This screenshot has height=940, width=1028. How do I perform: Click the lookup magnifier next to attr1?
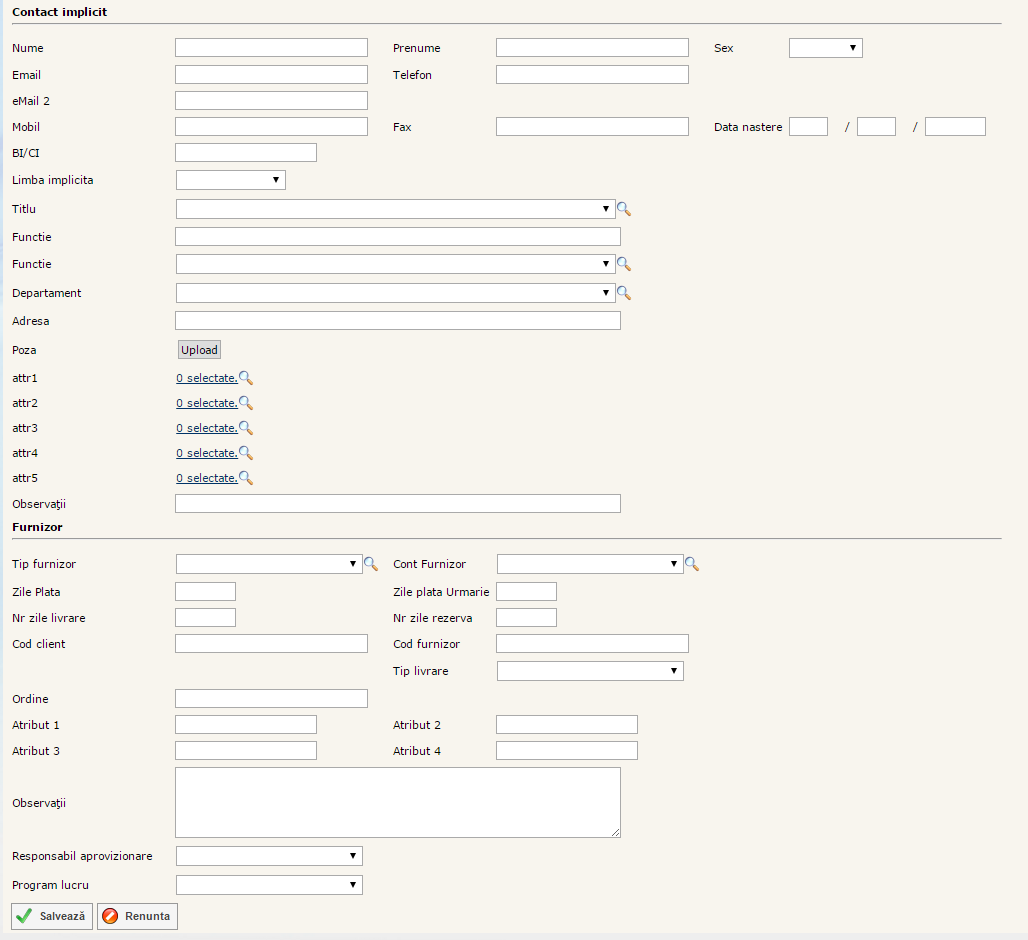pos(246,378)
